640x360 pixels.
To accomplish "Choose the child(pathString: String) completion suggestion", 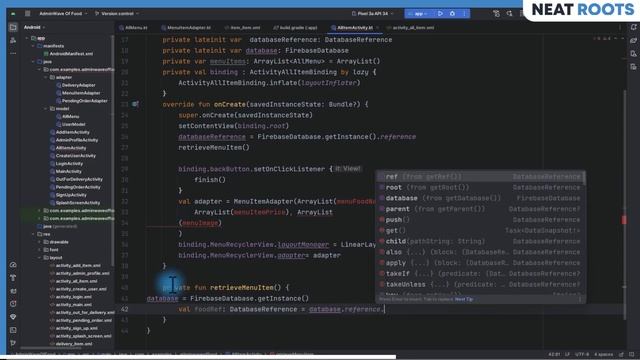I will tap(481, 241).
